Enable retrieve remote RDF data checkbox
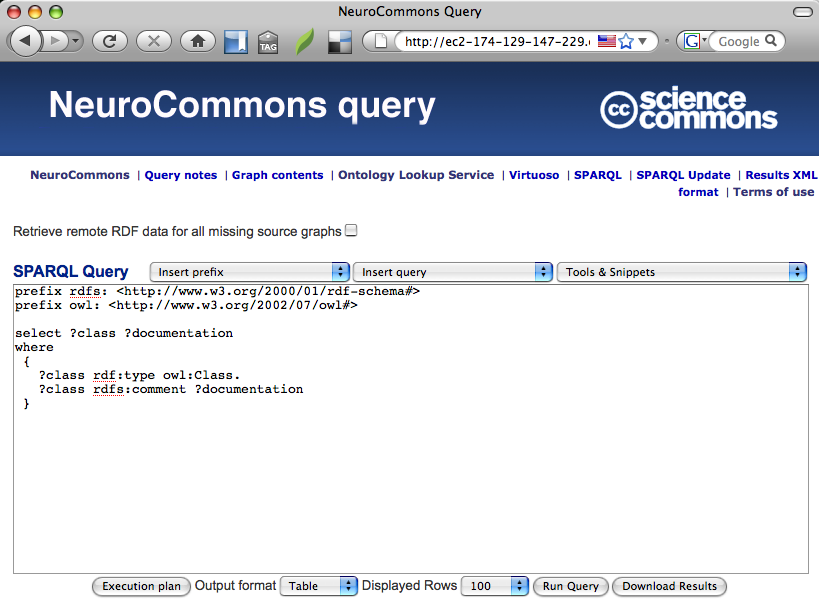The width and height of the screenshot is (819, 601). tap(351, 231)
